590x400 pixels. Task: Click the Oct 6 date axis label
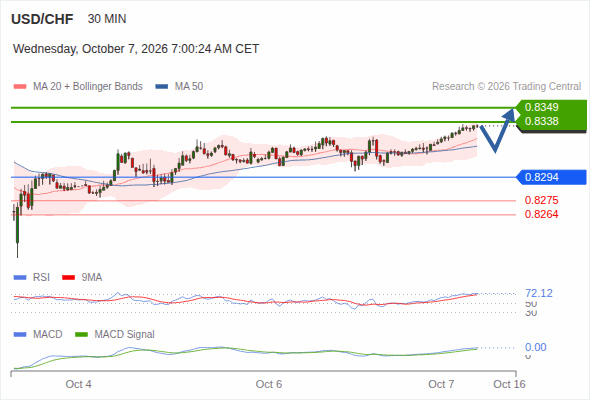click(269, 384)
